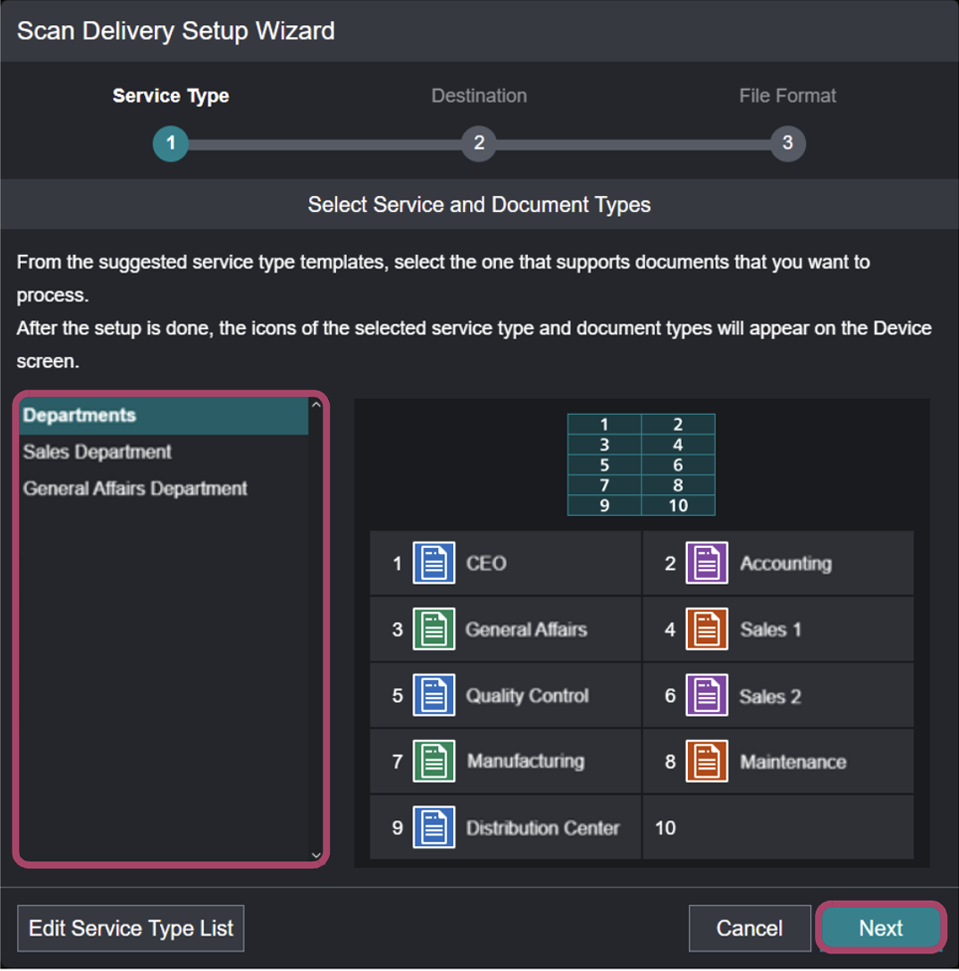The width and height of the screenshot is (959, 971).
Task: Click the General Affairs green document icon
Action: [x=435, y=628]
